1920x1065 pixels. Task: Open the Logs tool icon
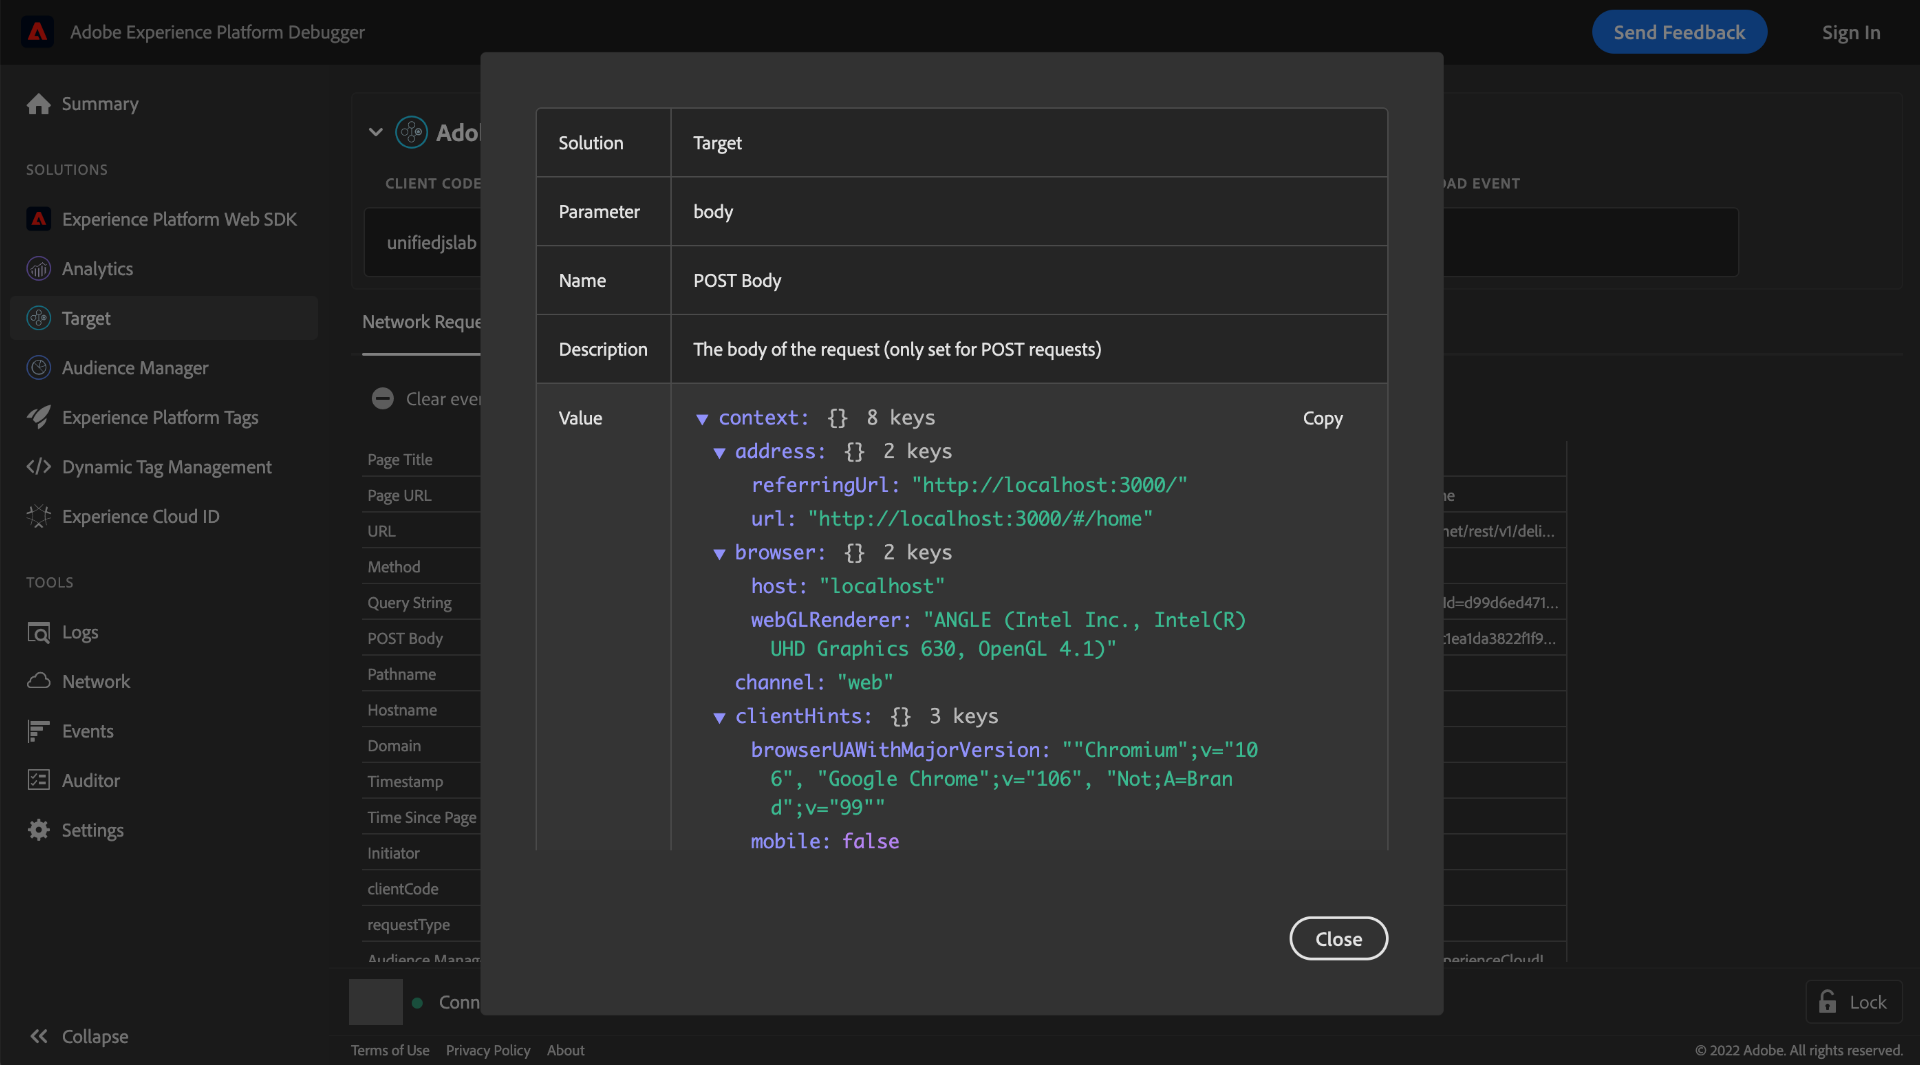[x=39, y=632]
